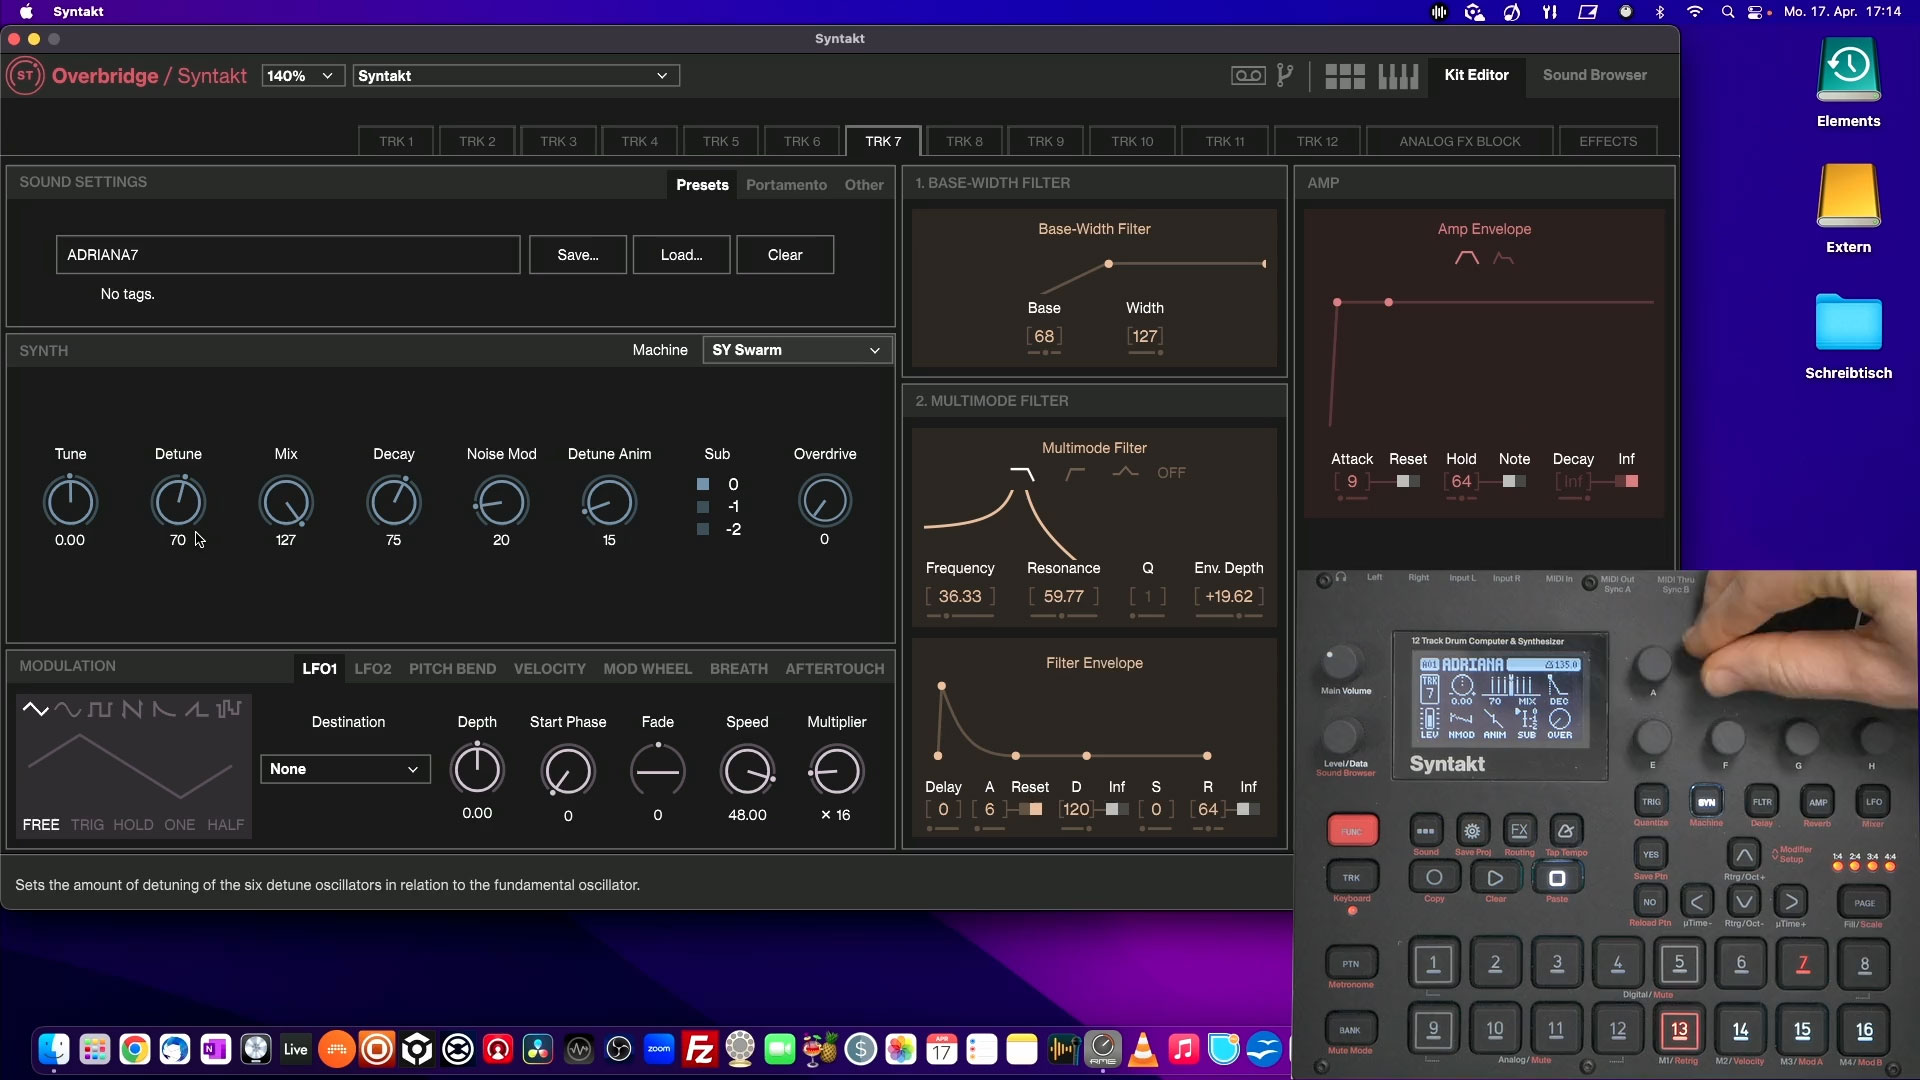Open the MOD WHEEL modulation tab
Image resolution: width=1920 pixels, height=1080 pixels.
(647, 669)
